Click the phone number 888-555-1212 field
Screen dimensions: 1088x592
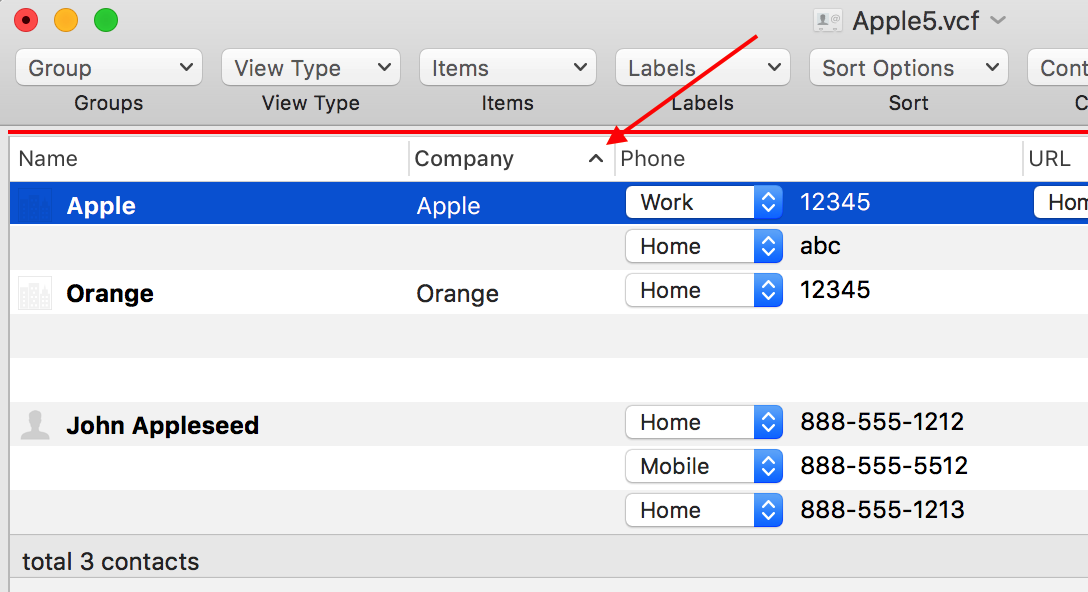click(x=882, y=422)
